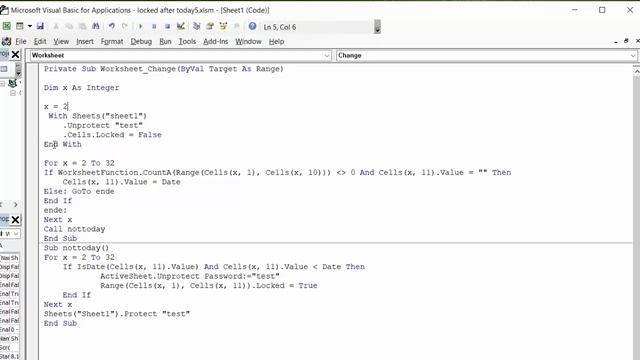This screenshot has width=640, height=360.
Task: Save the workbook with the Save icon
Action: click(40, 27)
